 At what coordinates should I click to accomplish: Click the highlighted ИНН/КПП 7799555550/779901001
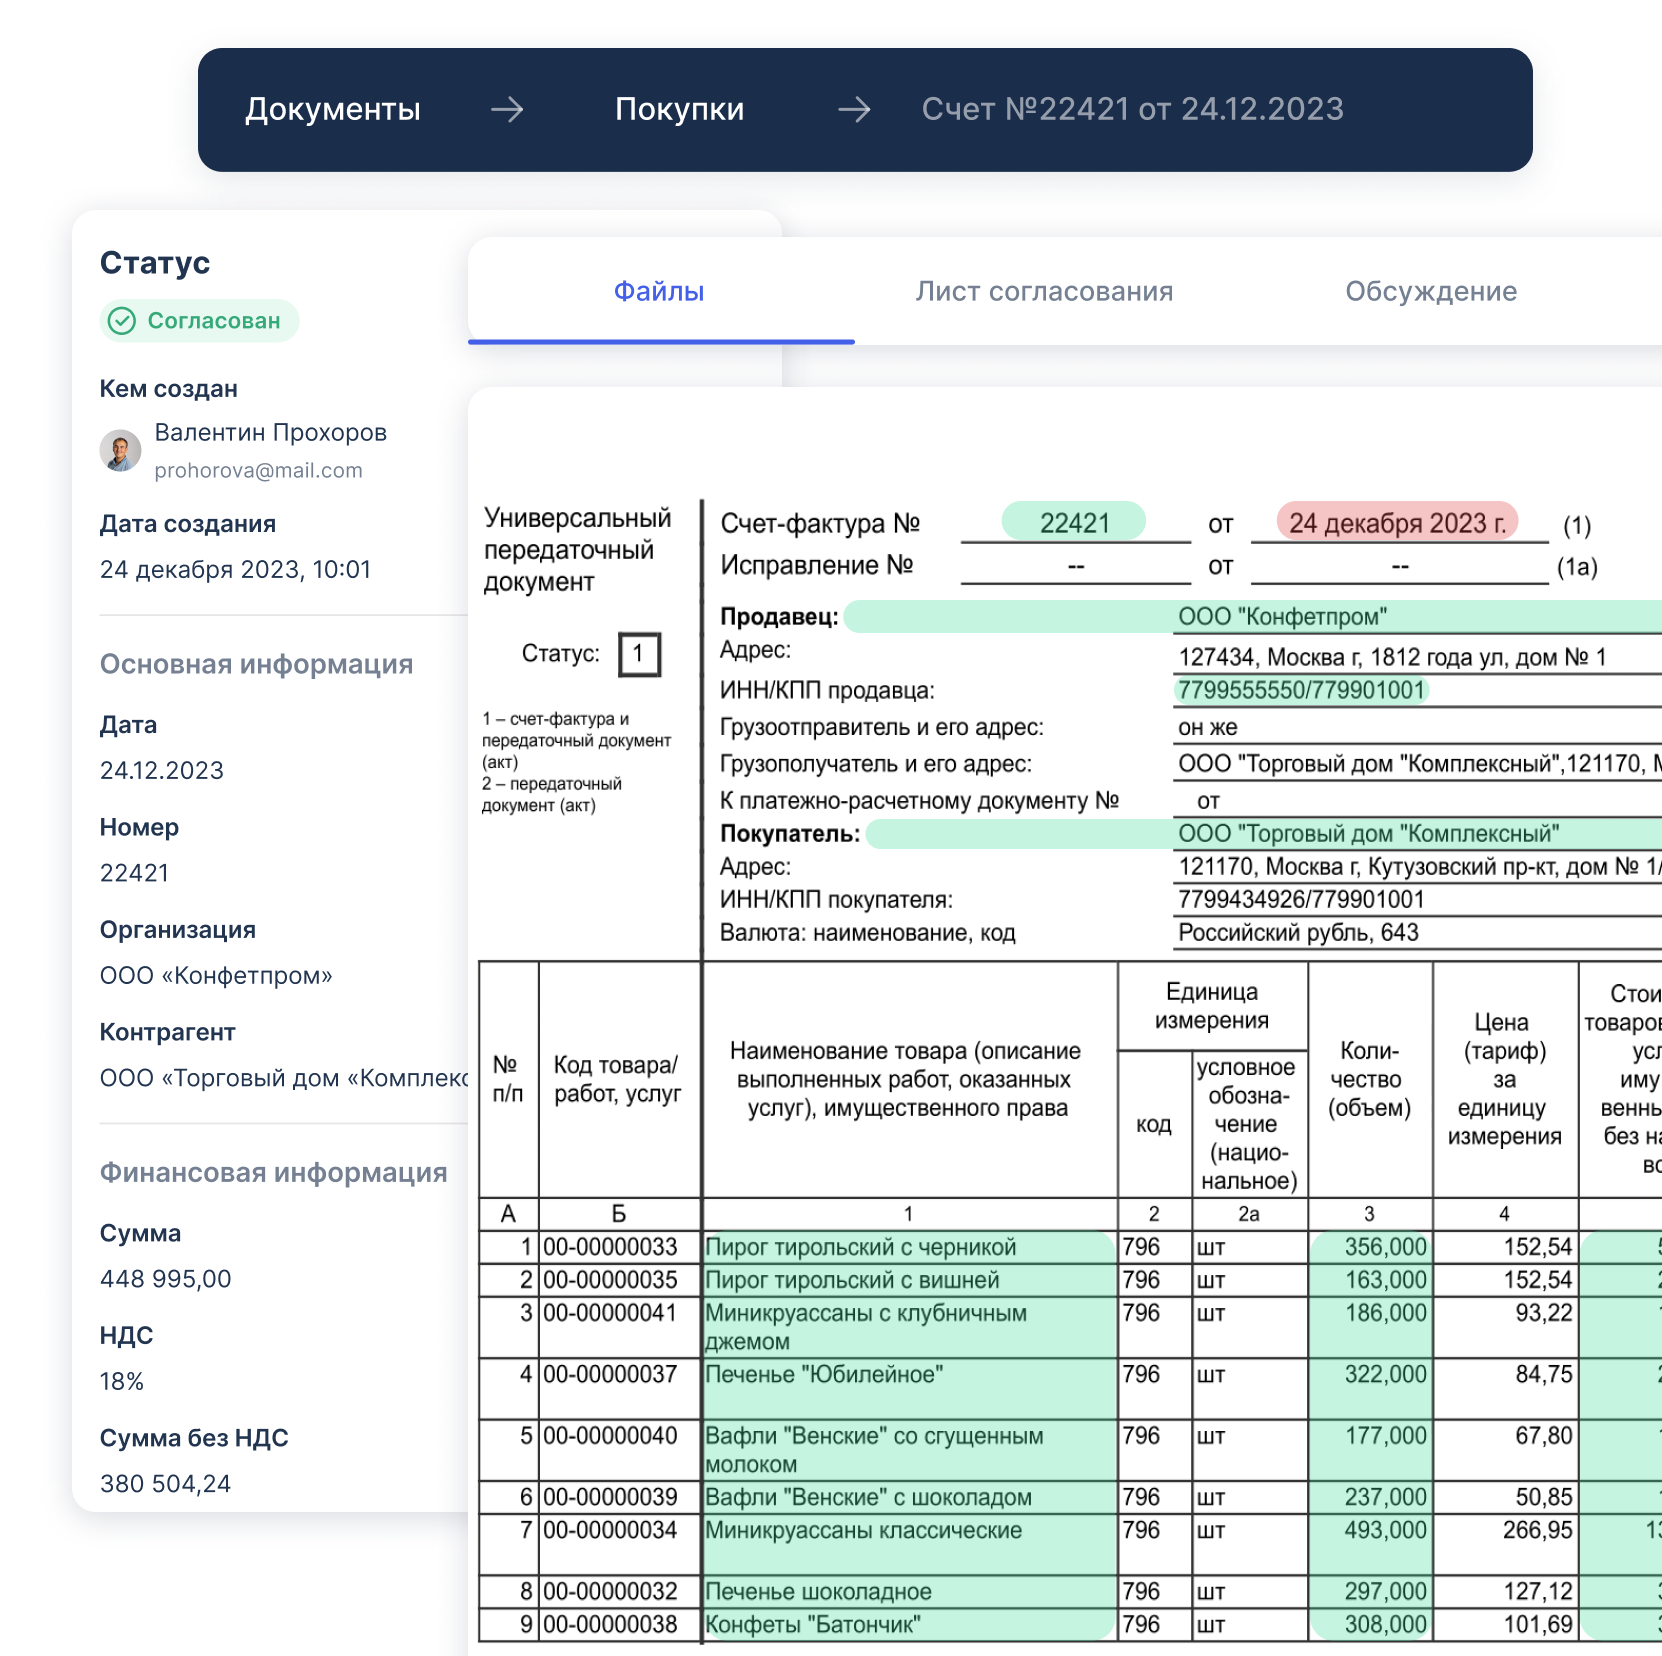(1300, 691)
